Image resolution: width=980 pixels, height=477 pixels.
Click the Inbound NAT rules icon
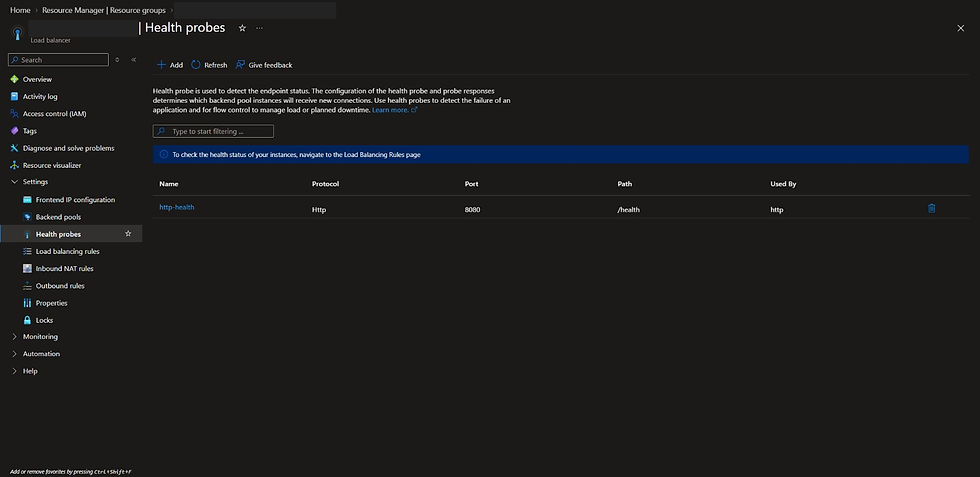click(27, 268)
